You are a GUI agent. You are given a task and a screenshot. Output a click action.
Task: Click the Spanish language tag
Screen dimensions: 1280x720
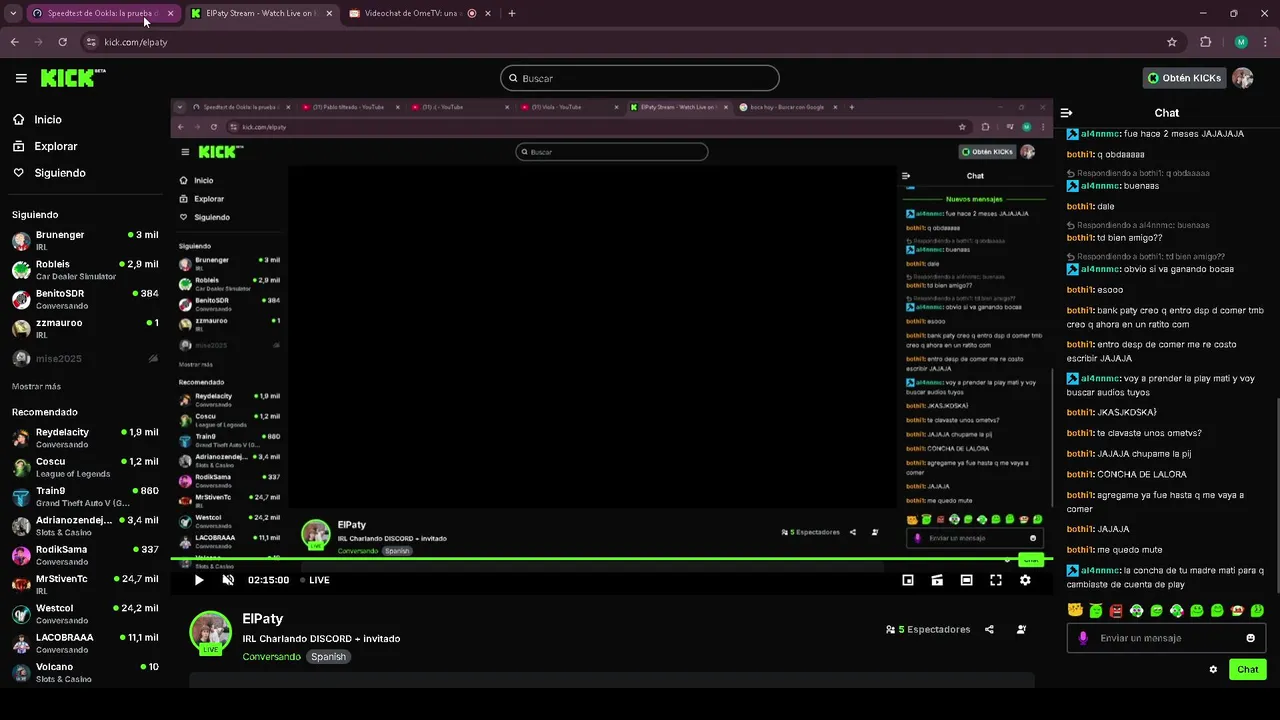(328, 657)
